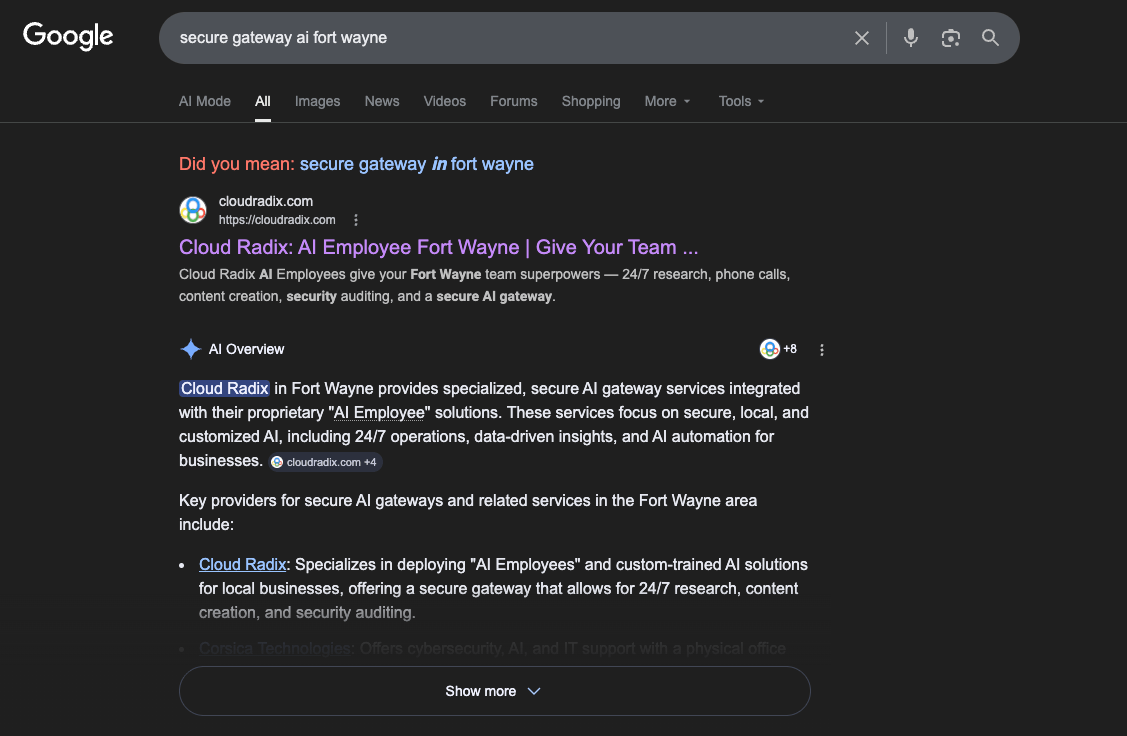Clear the search query with the X icon
The image size is (1127, 736).
(861, 37)
